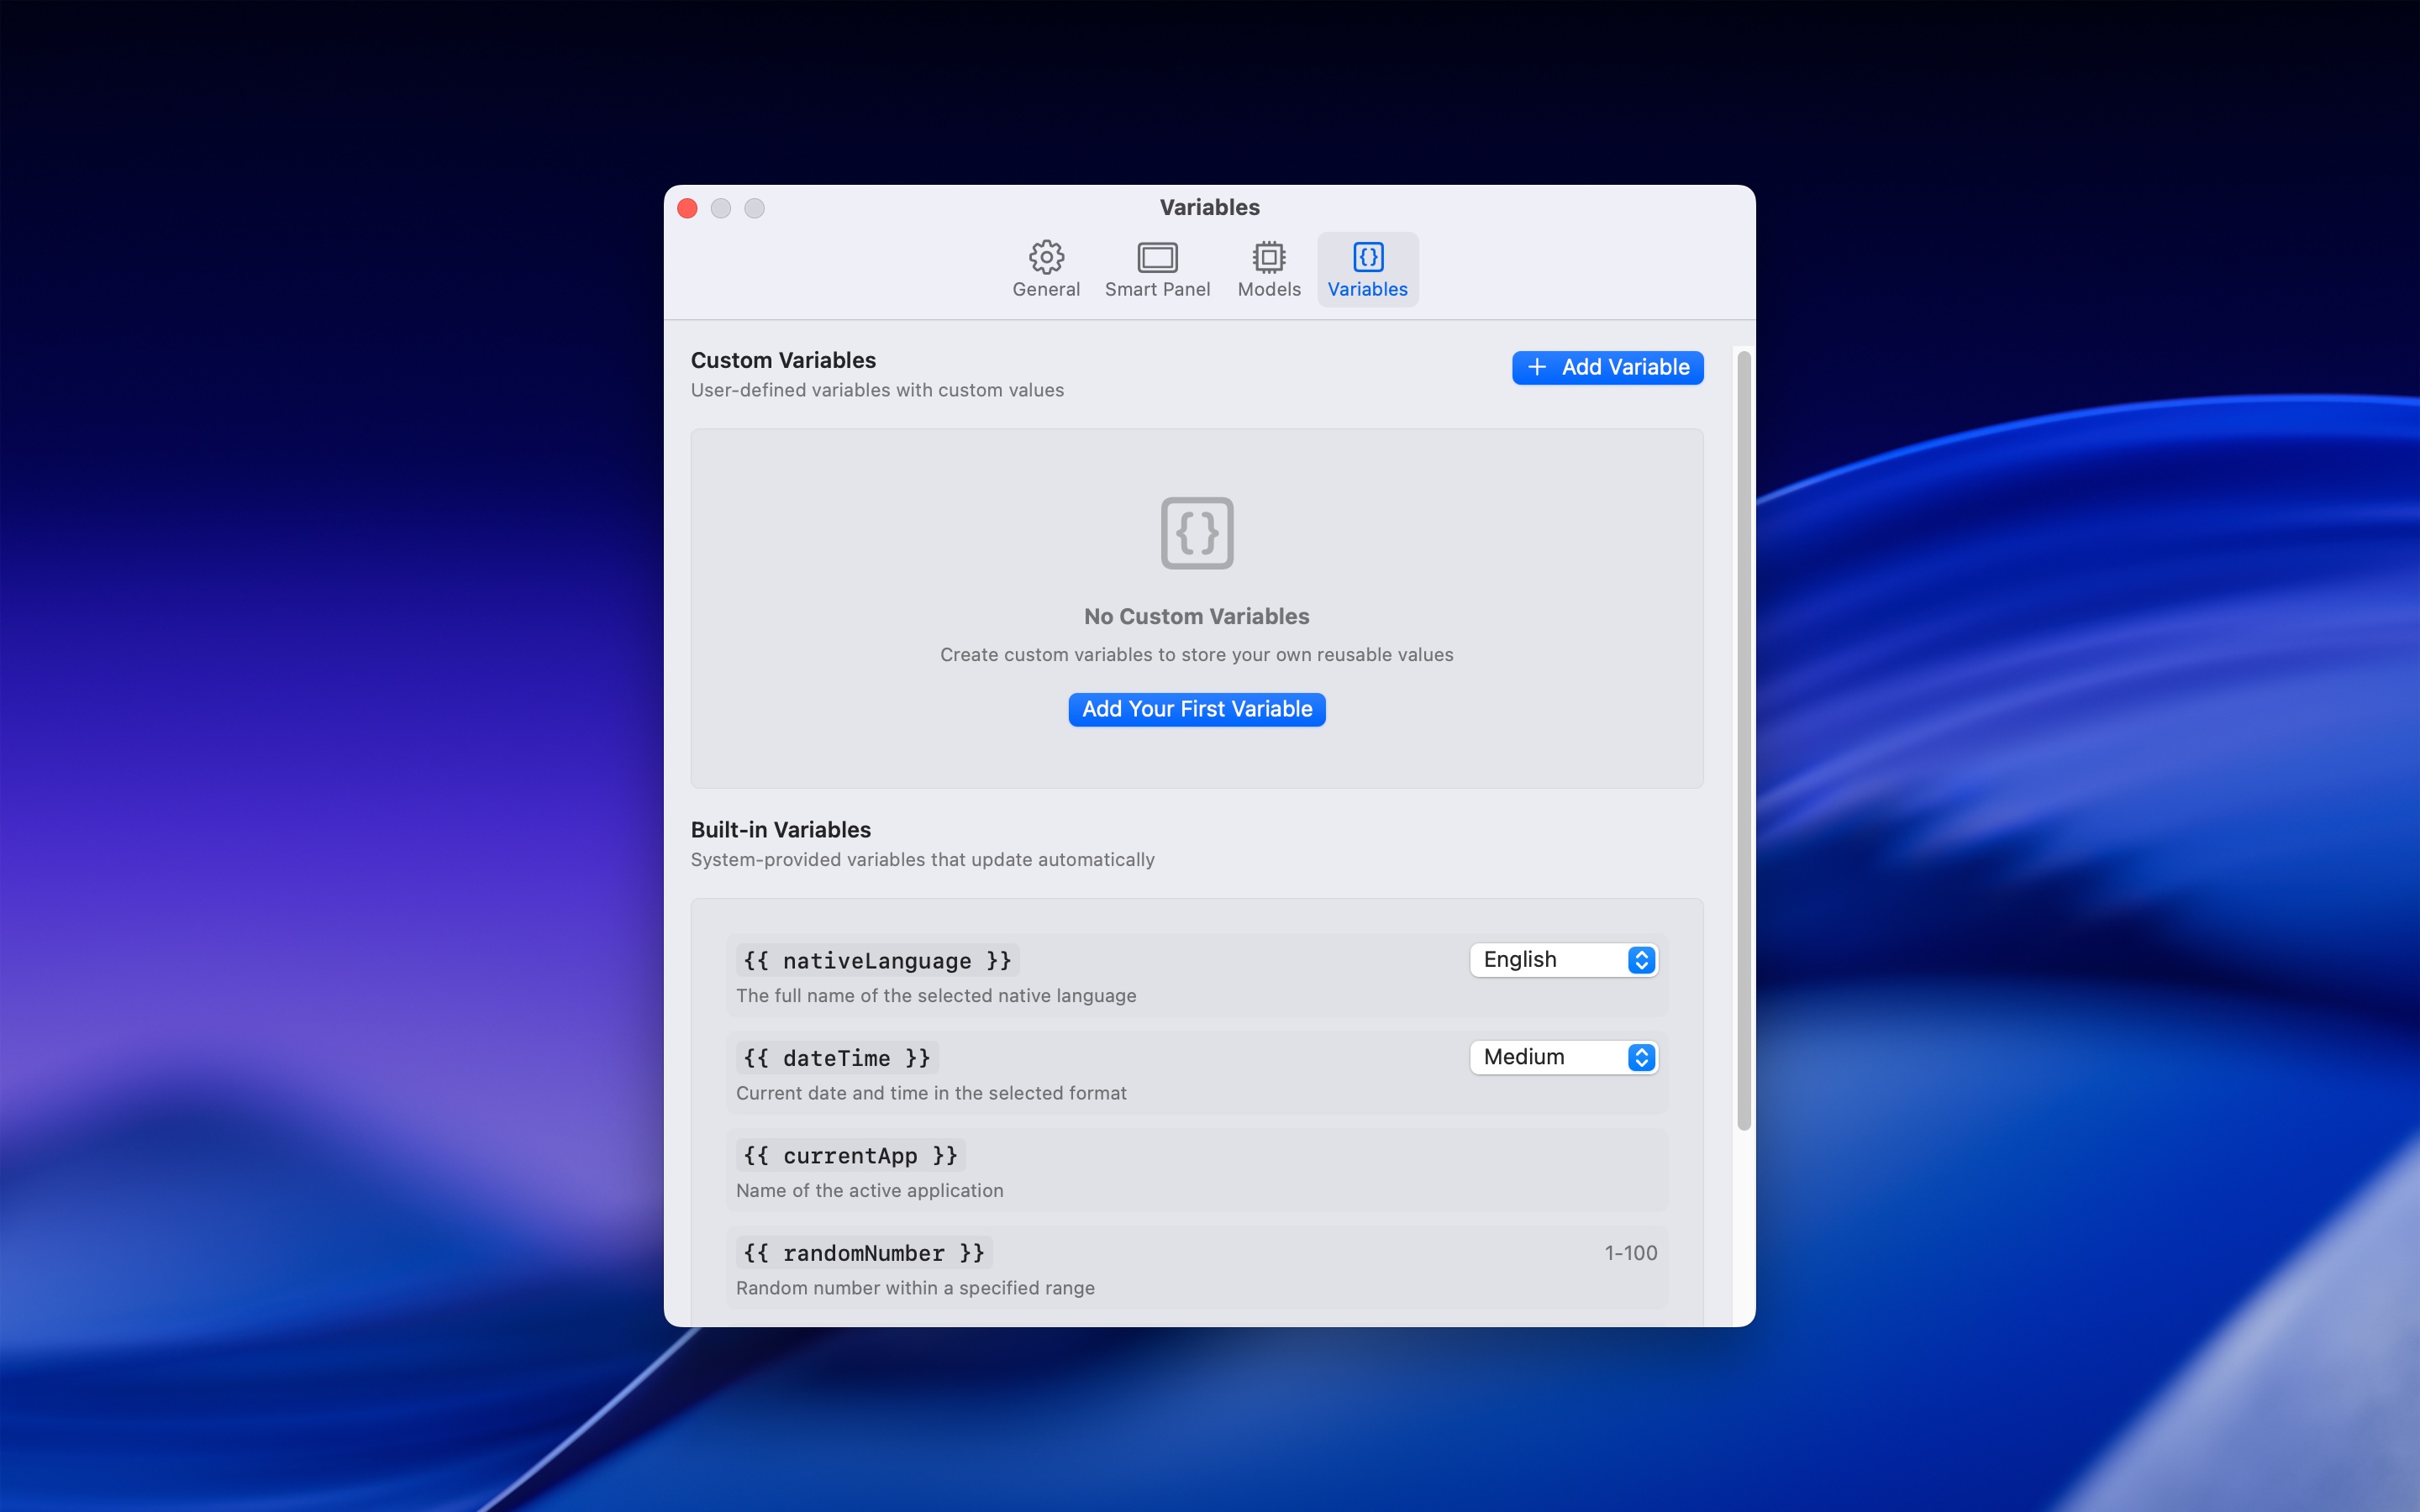Close the Variables window
This screenshot has width=2420, height=1512.
(687, 208)
